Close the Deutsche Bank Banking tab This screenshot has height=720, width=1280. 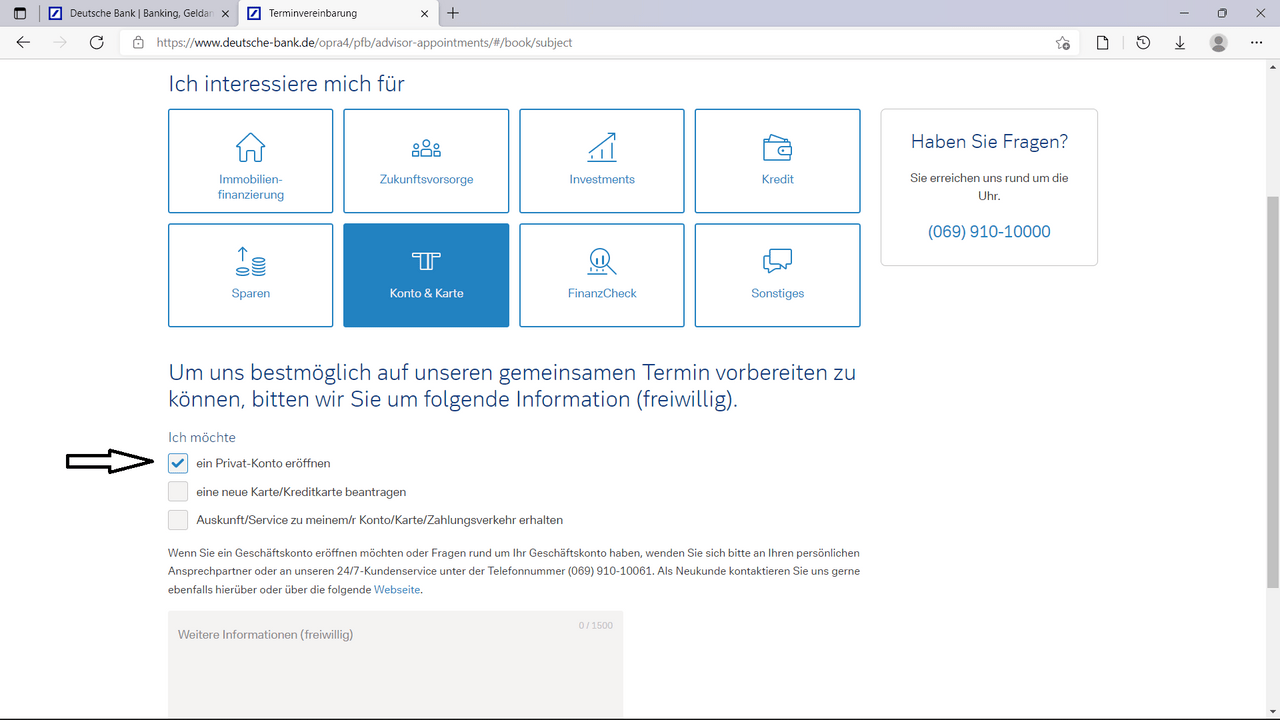224,14
